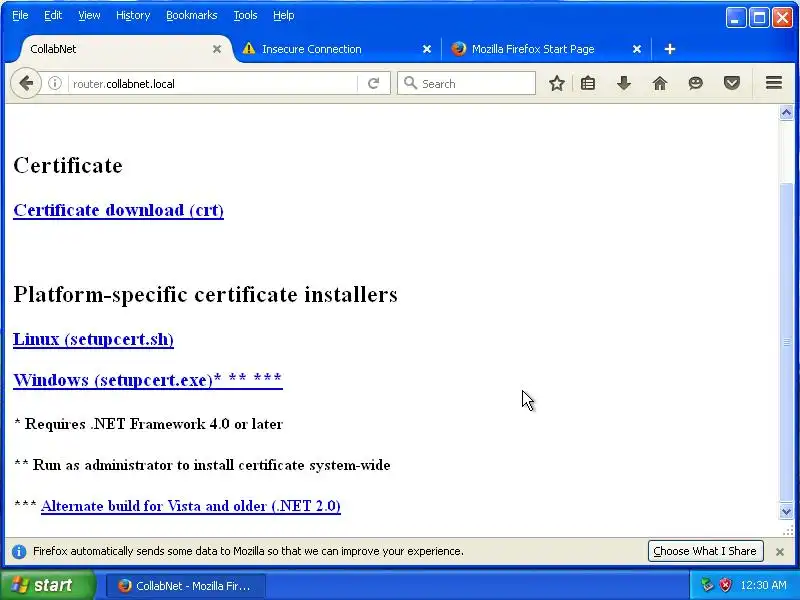This screenshot has width=800, height=600.
Task: Click Choose What I Share button
Action: pyautogui.click(x=705, y=551)
